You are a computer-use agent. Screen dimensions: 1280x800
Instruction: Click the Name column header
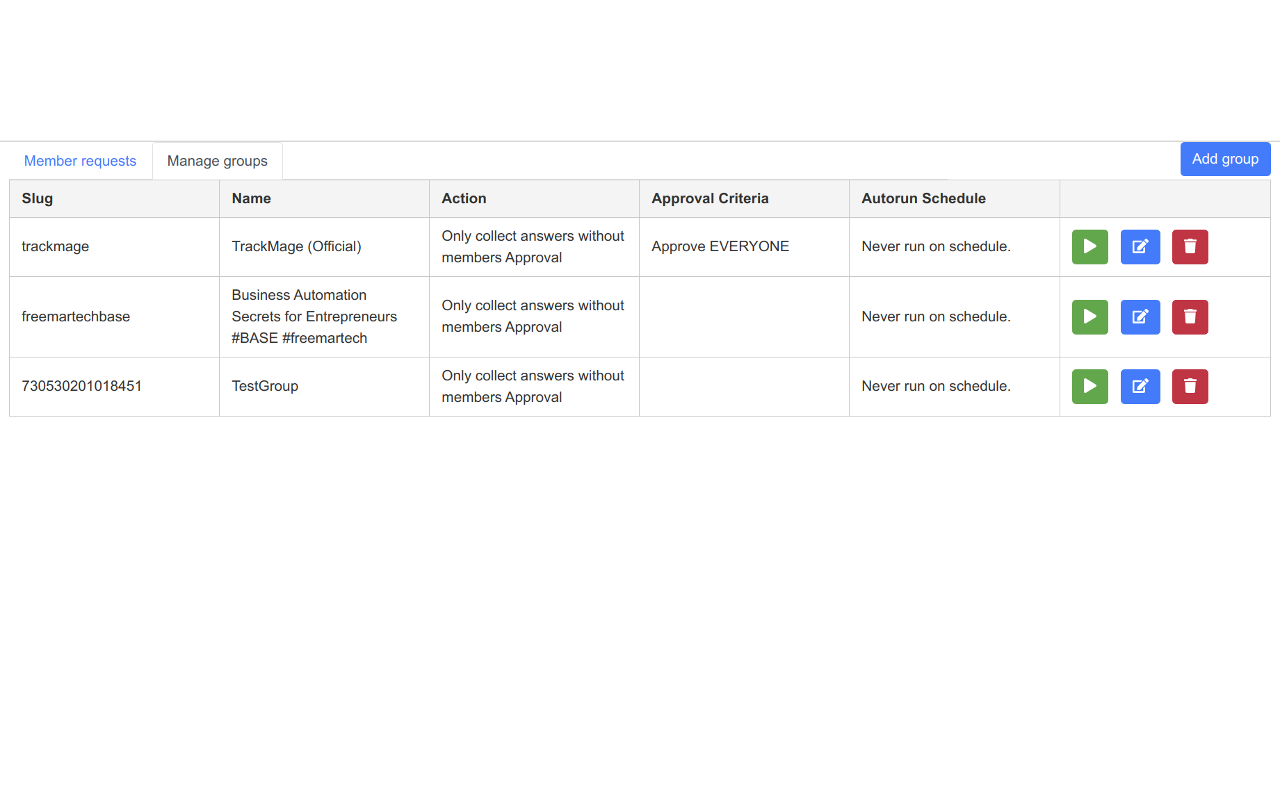pyautogui.click(x=325, y=199)
